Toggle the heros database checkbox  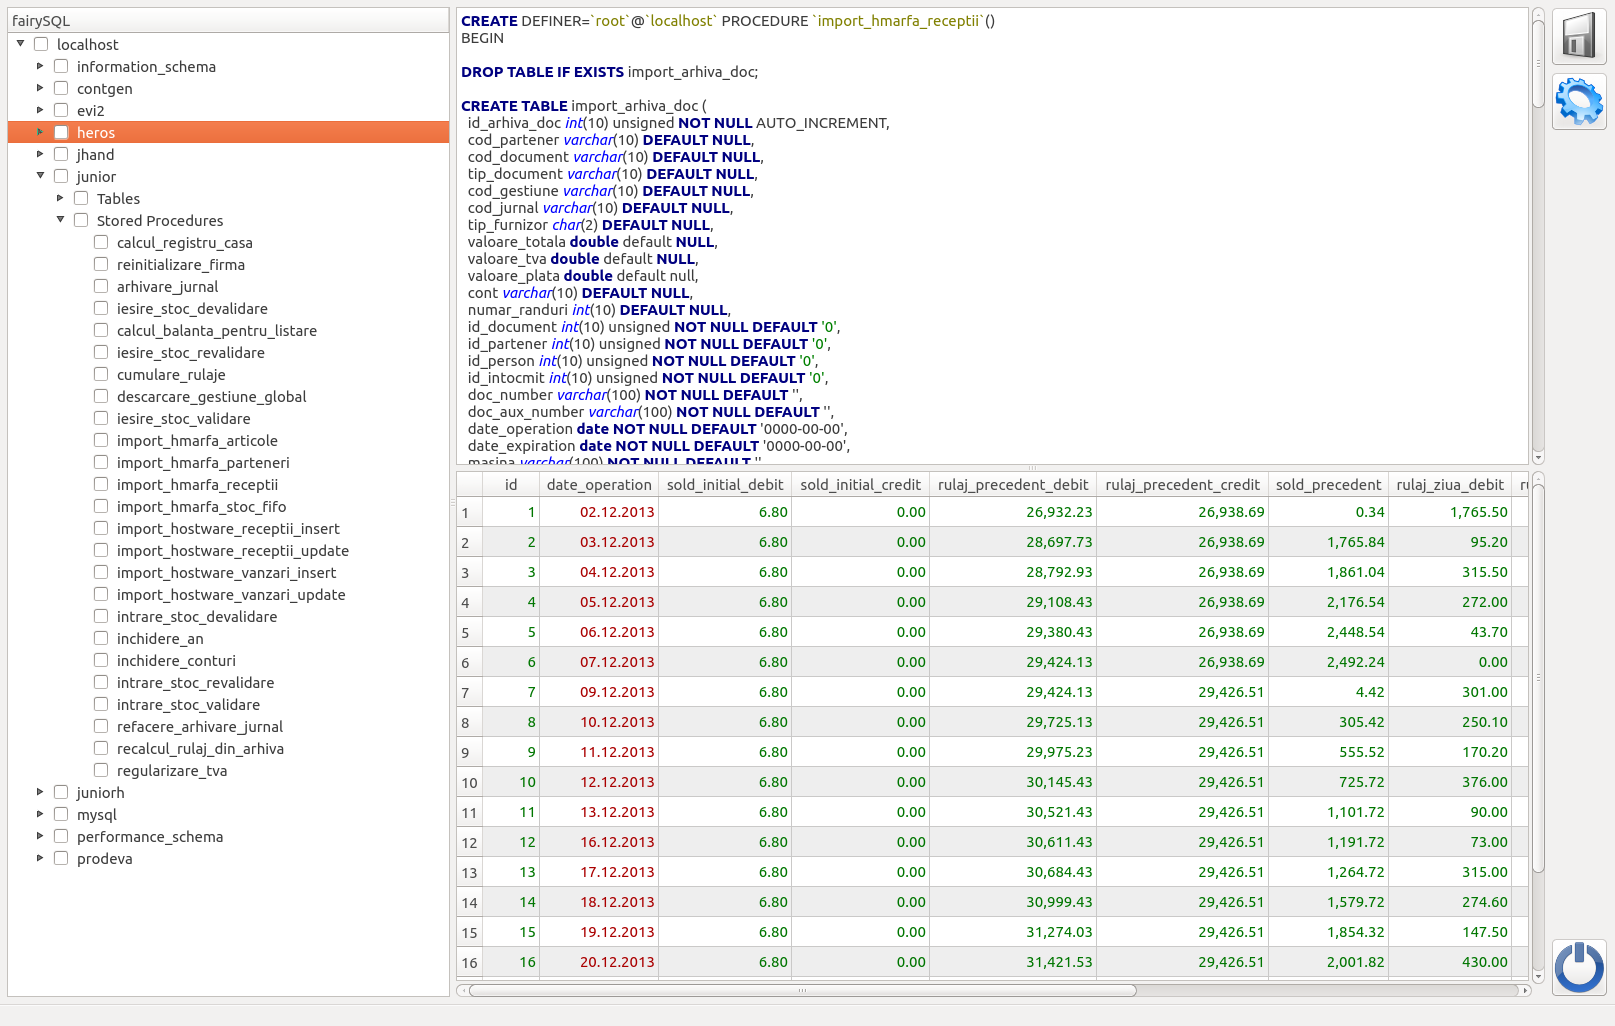[61, 132]
